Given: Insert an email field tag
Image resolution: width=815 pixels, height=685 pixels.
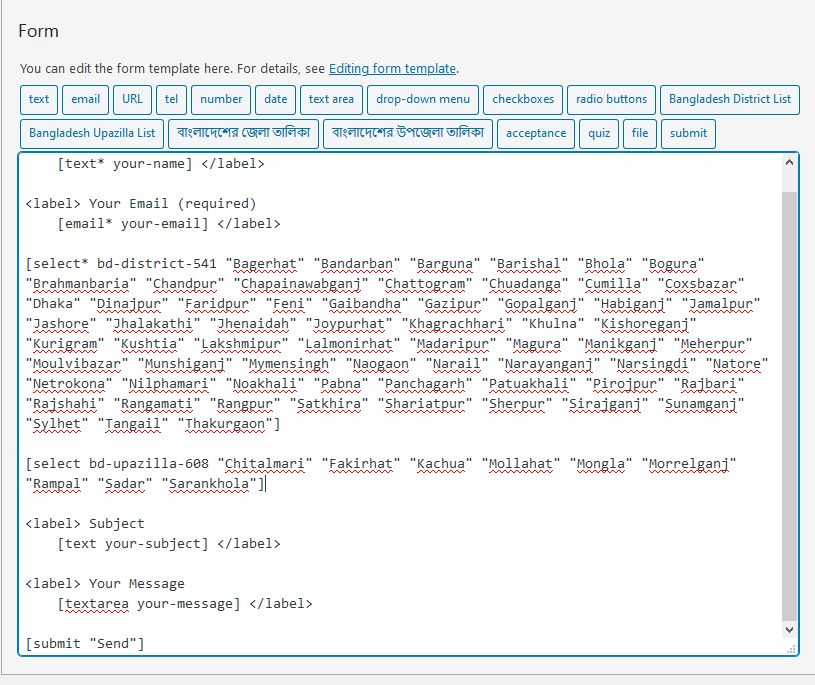Looking at the screenshot, I should tap(85, 99).
